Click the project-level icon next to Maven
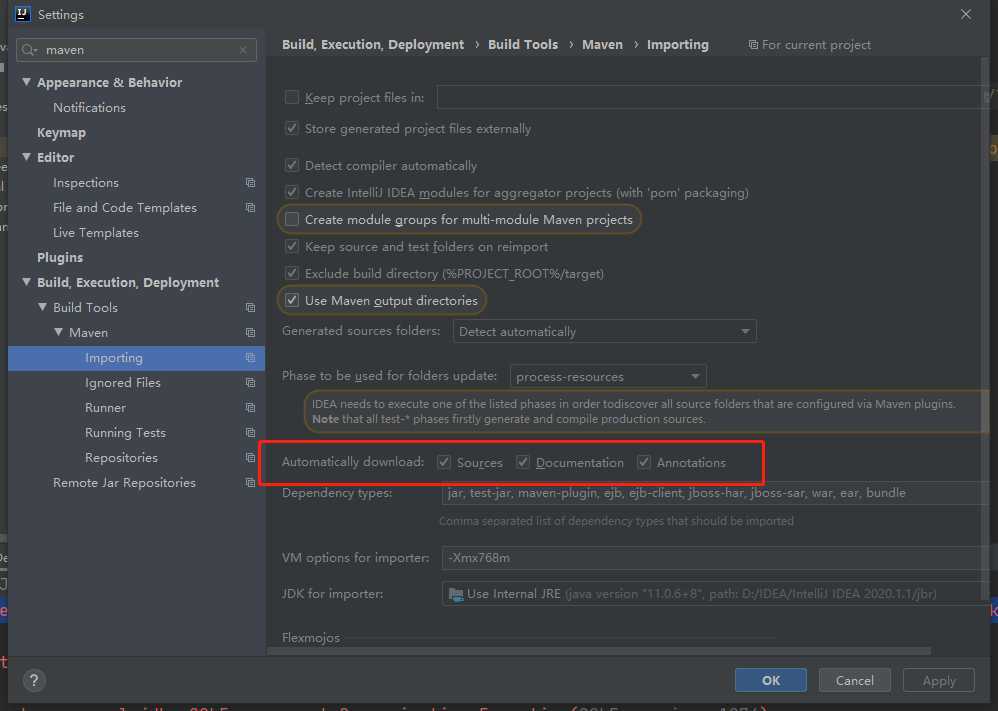This screenshot has height=711, width=998. coord(250,332)
